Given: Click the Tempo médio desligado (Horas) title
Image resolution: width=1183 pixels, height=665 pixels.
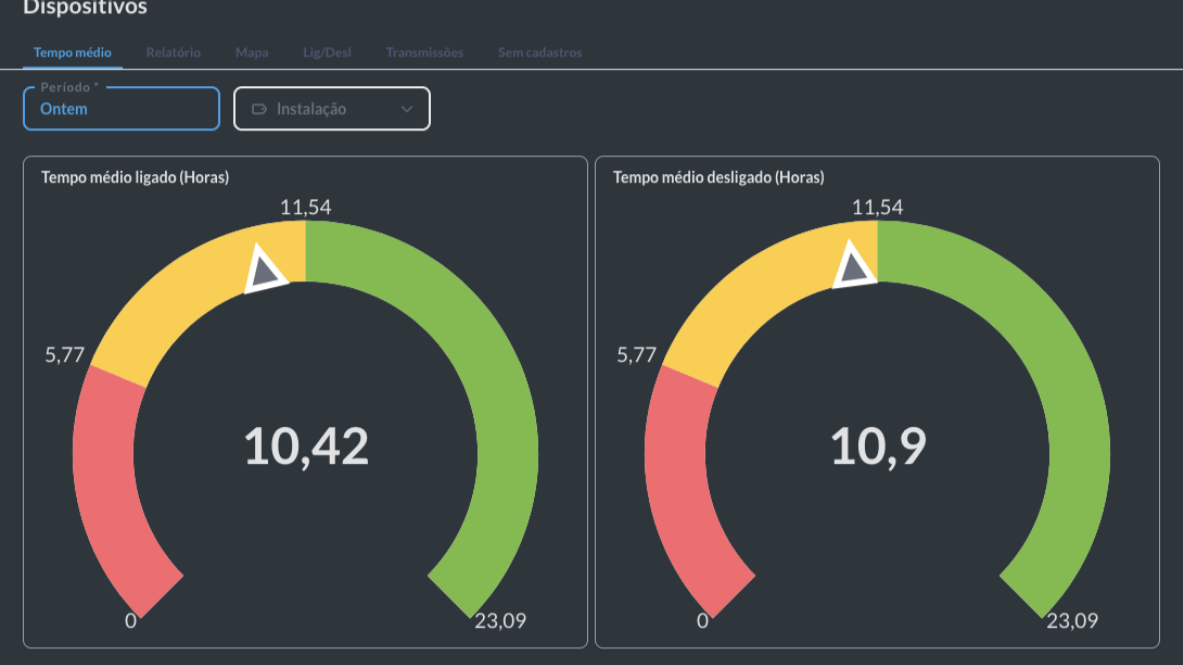Looking at the screenshot, I should click(x=718, y=177).
